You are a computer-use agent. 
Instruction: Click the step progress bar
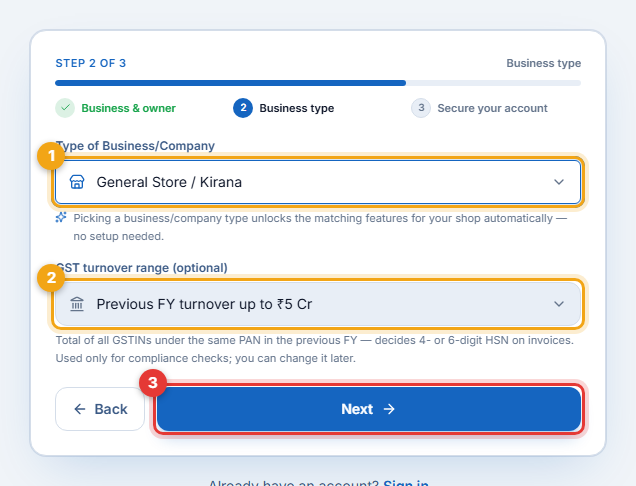click(318, 83)
